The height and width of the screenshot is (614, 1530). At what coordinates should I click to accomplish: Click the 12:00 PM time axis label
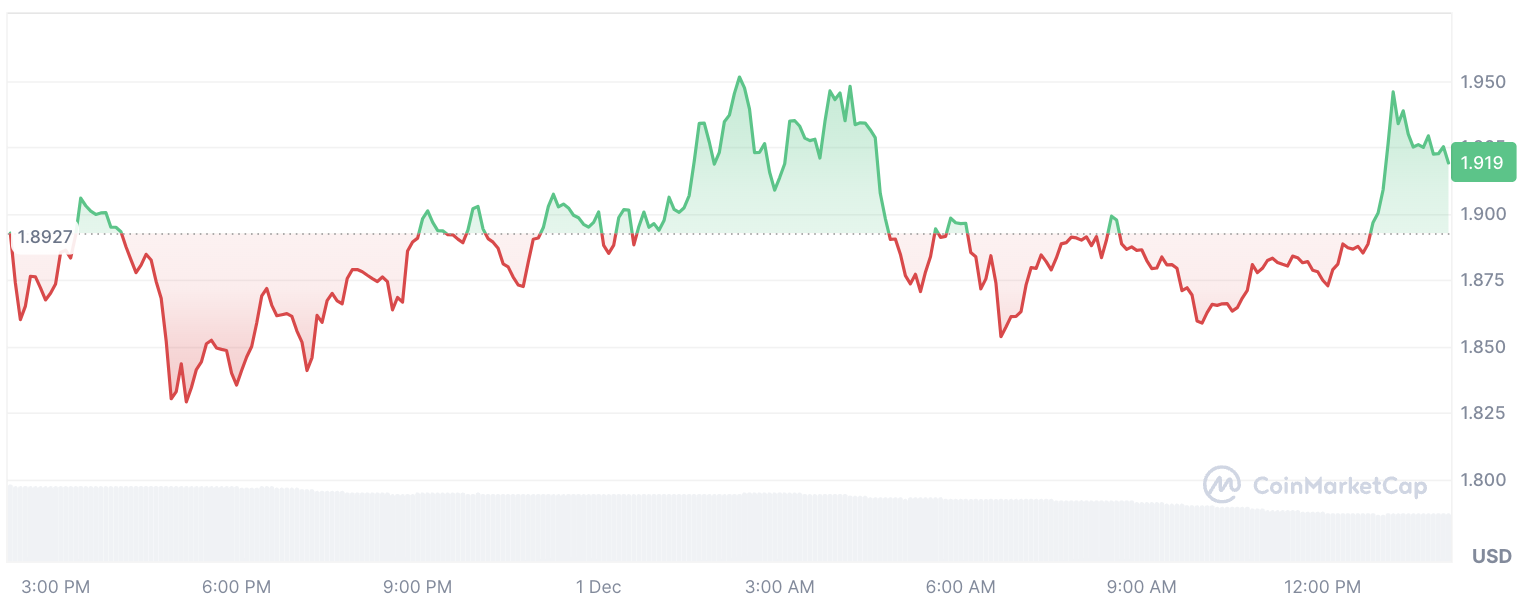[1321, 587]
